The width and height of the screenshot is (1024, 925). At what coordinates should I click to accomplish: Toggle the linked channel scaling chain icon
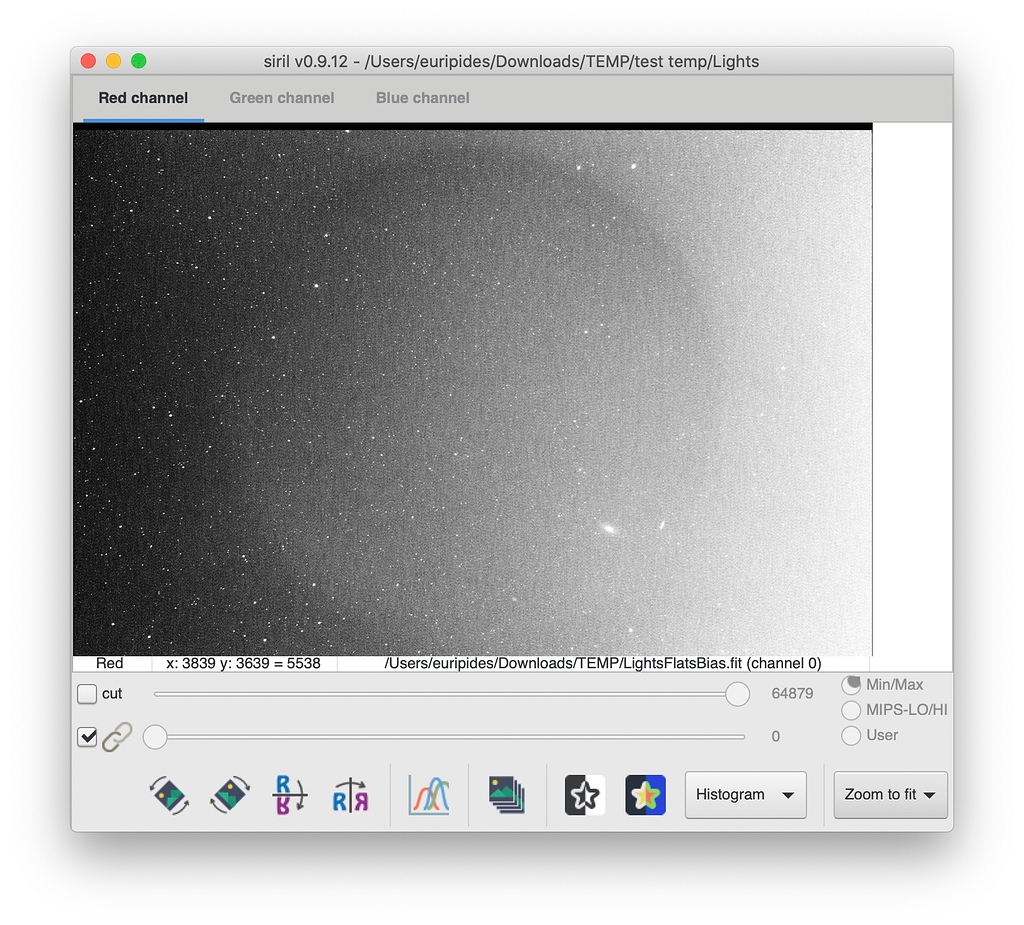pos(118,736)
